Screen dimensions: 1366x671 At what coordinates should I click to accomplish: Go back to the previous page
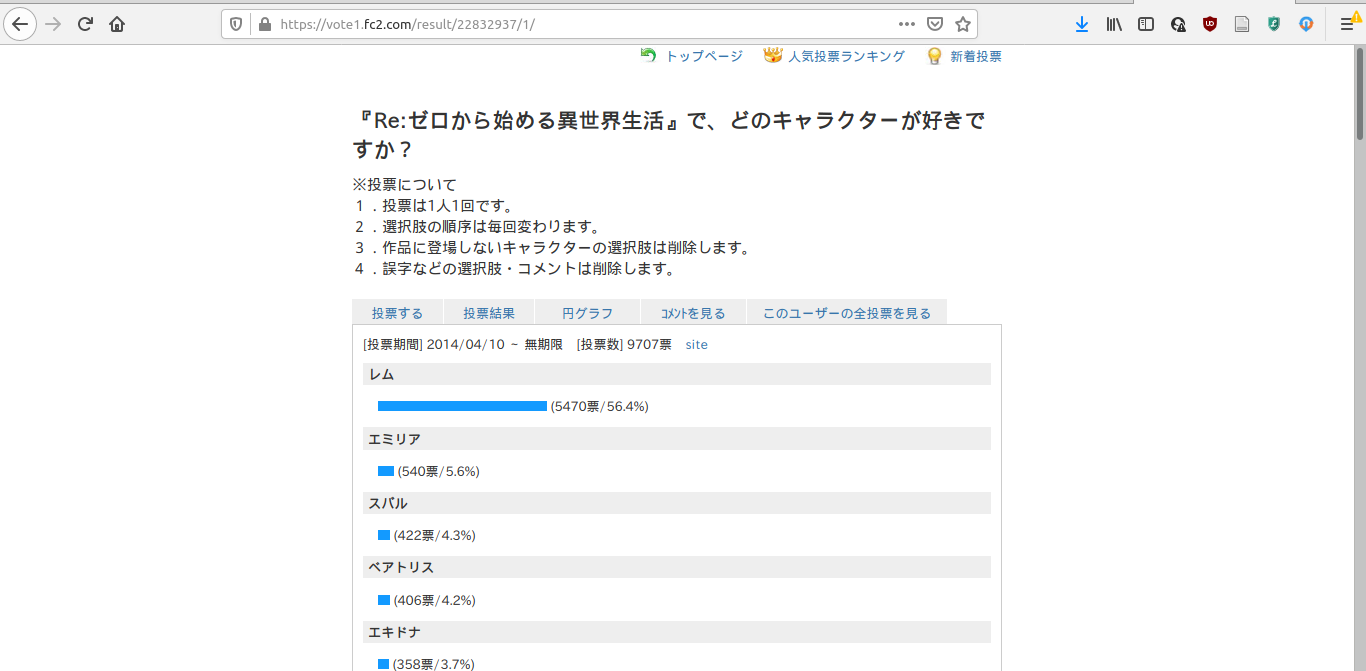tap(20, 24)
